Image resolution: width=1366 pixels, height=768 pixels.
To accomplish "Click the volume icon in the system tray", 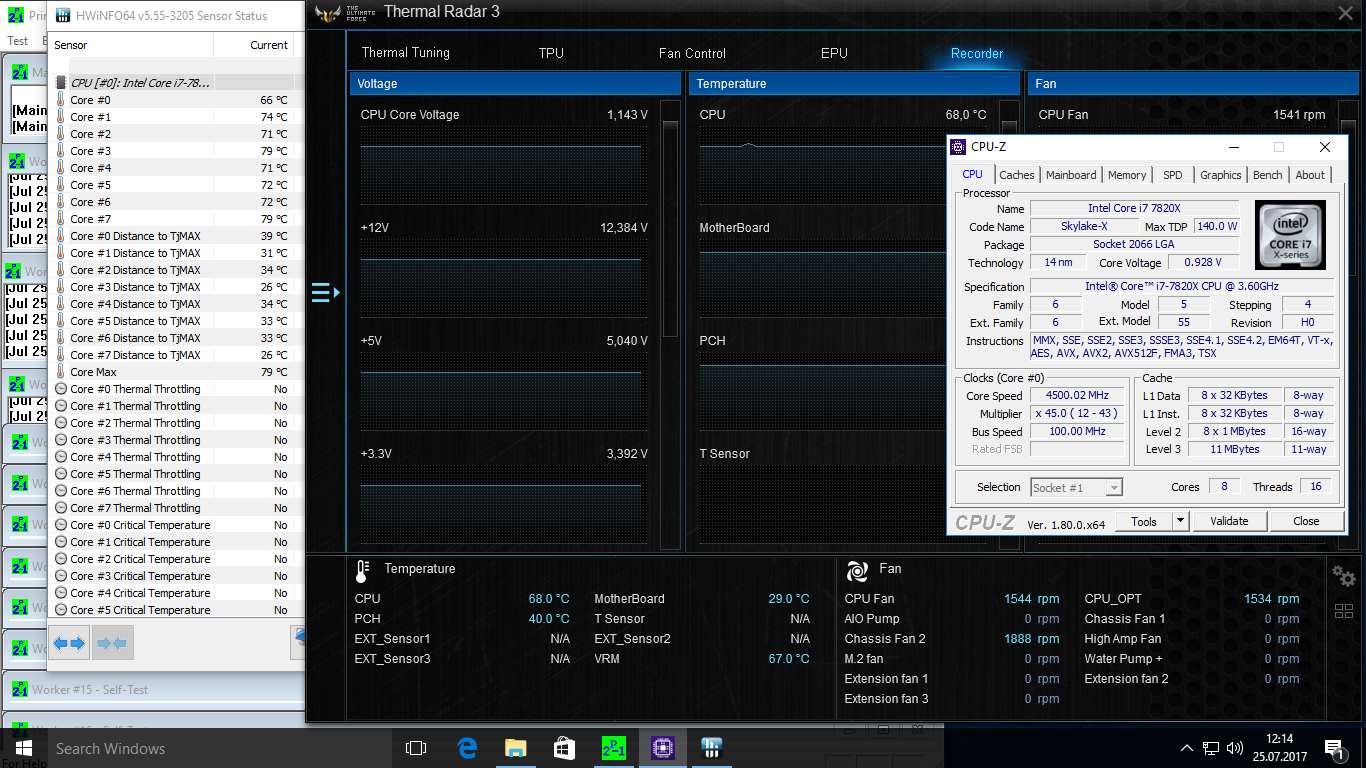I will 1233,748.
